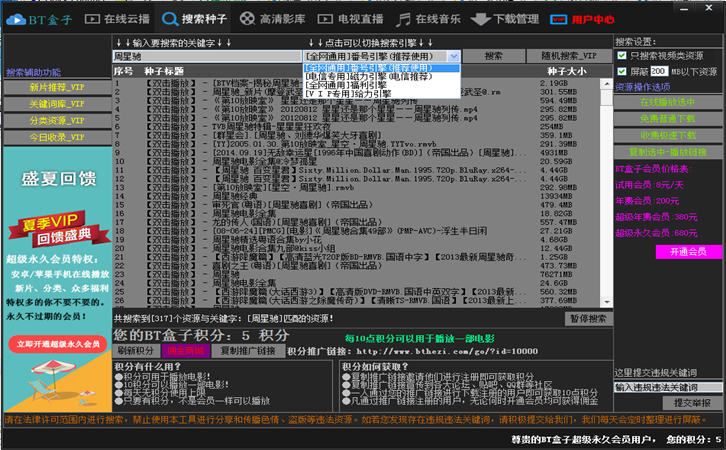Click the results list scrollbar down arrow
Screen dimensions: 726x450
tap(607, 302)
